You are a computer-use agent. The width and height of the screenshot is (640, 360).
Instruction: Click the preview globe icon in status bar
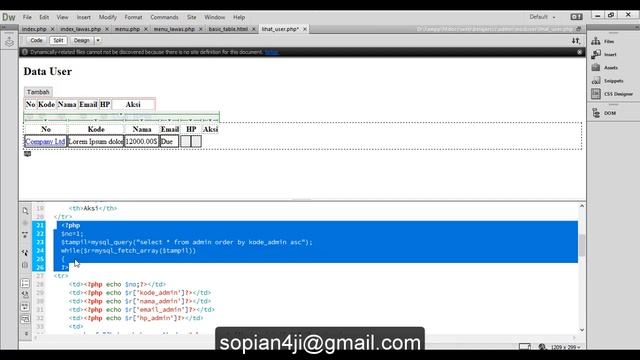click(x=542, y=347)
